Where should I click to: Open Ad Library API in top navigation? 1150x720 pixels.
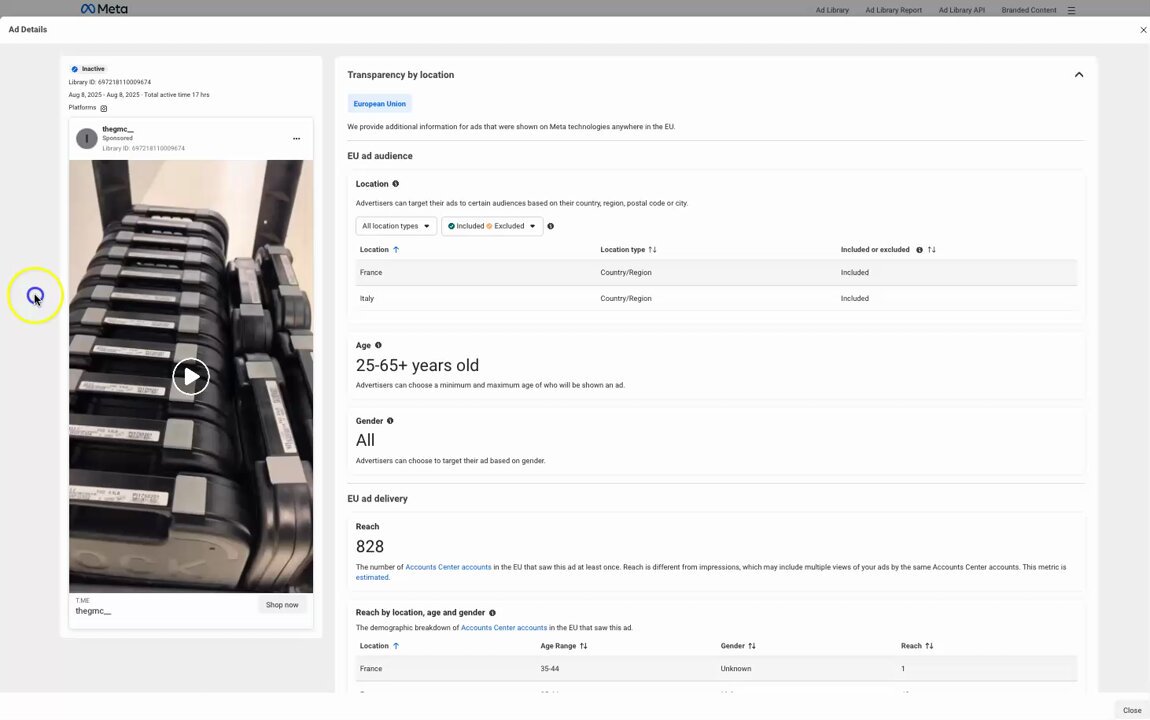pyautogui.click(x=962, y=10)
